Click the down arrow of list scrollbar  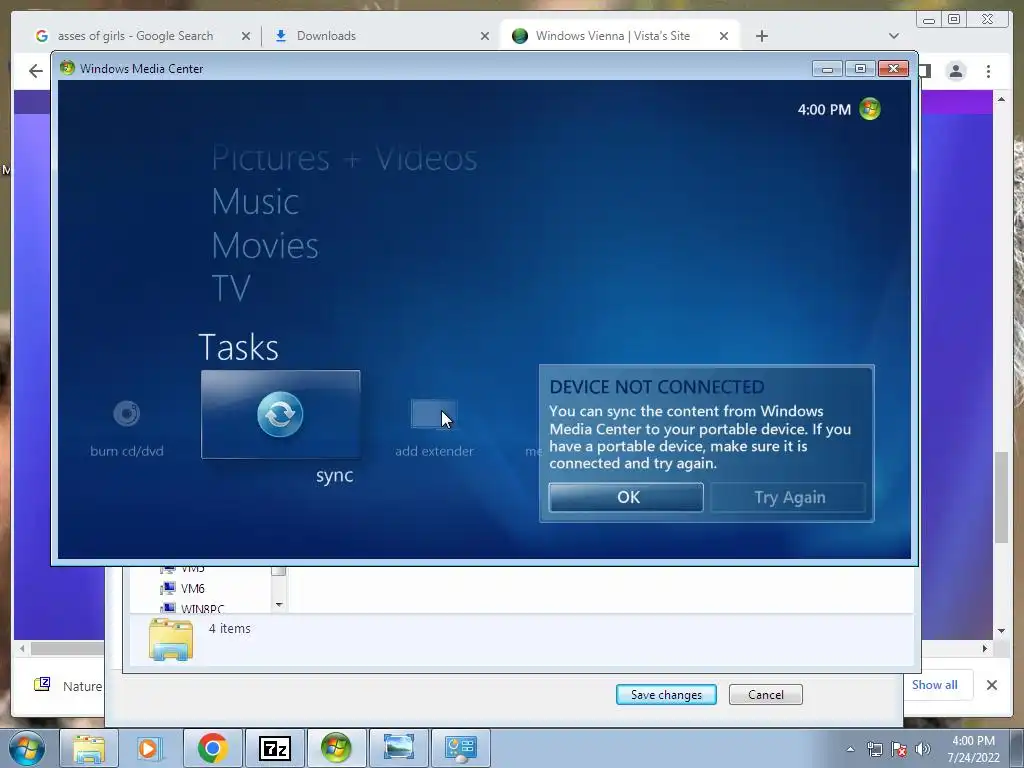tap(279, 605)
